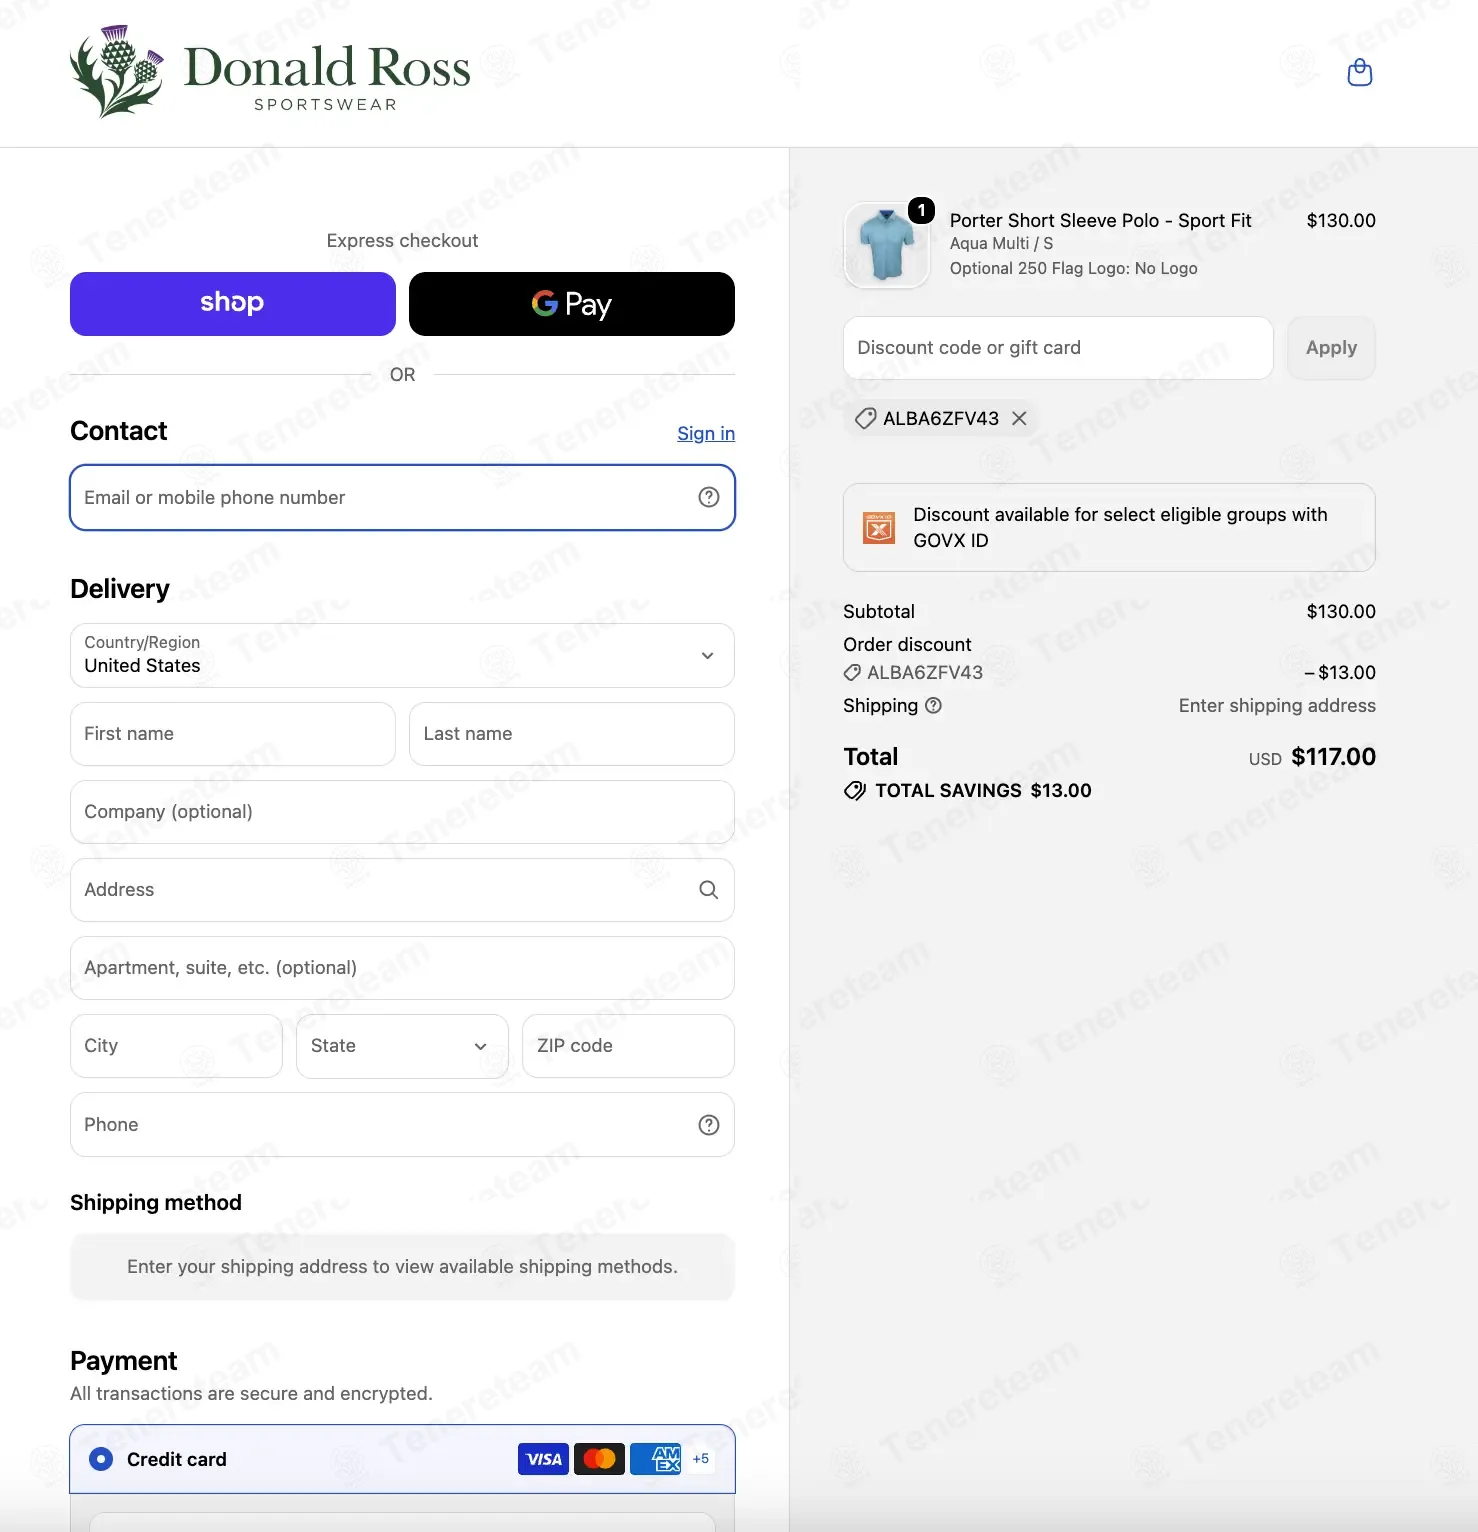Click the Optional 250 Flag Logo: No Logo text
Viewport: 1478px width, 1532px height.
click(1073, 269)
